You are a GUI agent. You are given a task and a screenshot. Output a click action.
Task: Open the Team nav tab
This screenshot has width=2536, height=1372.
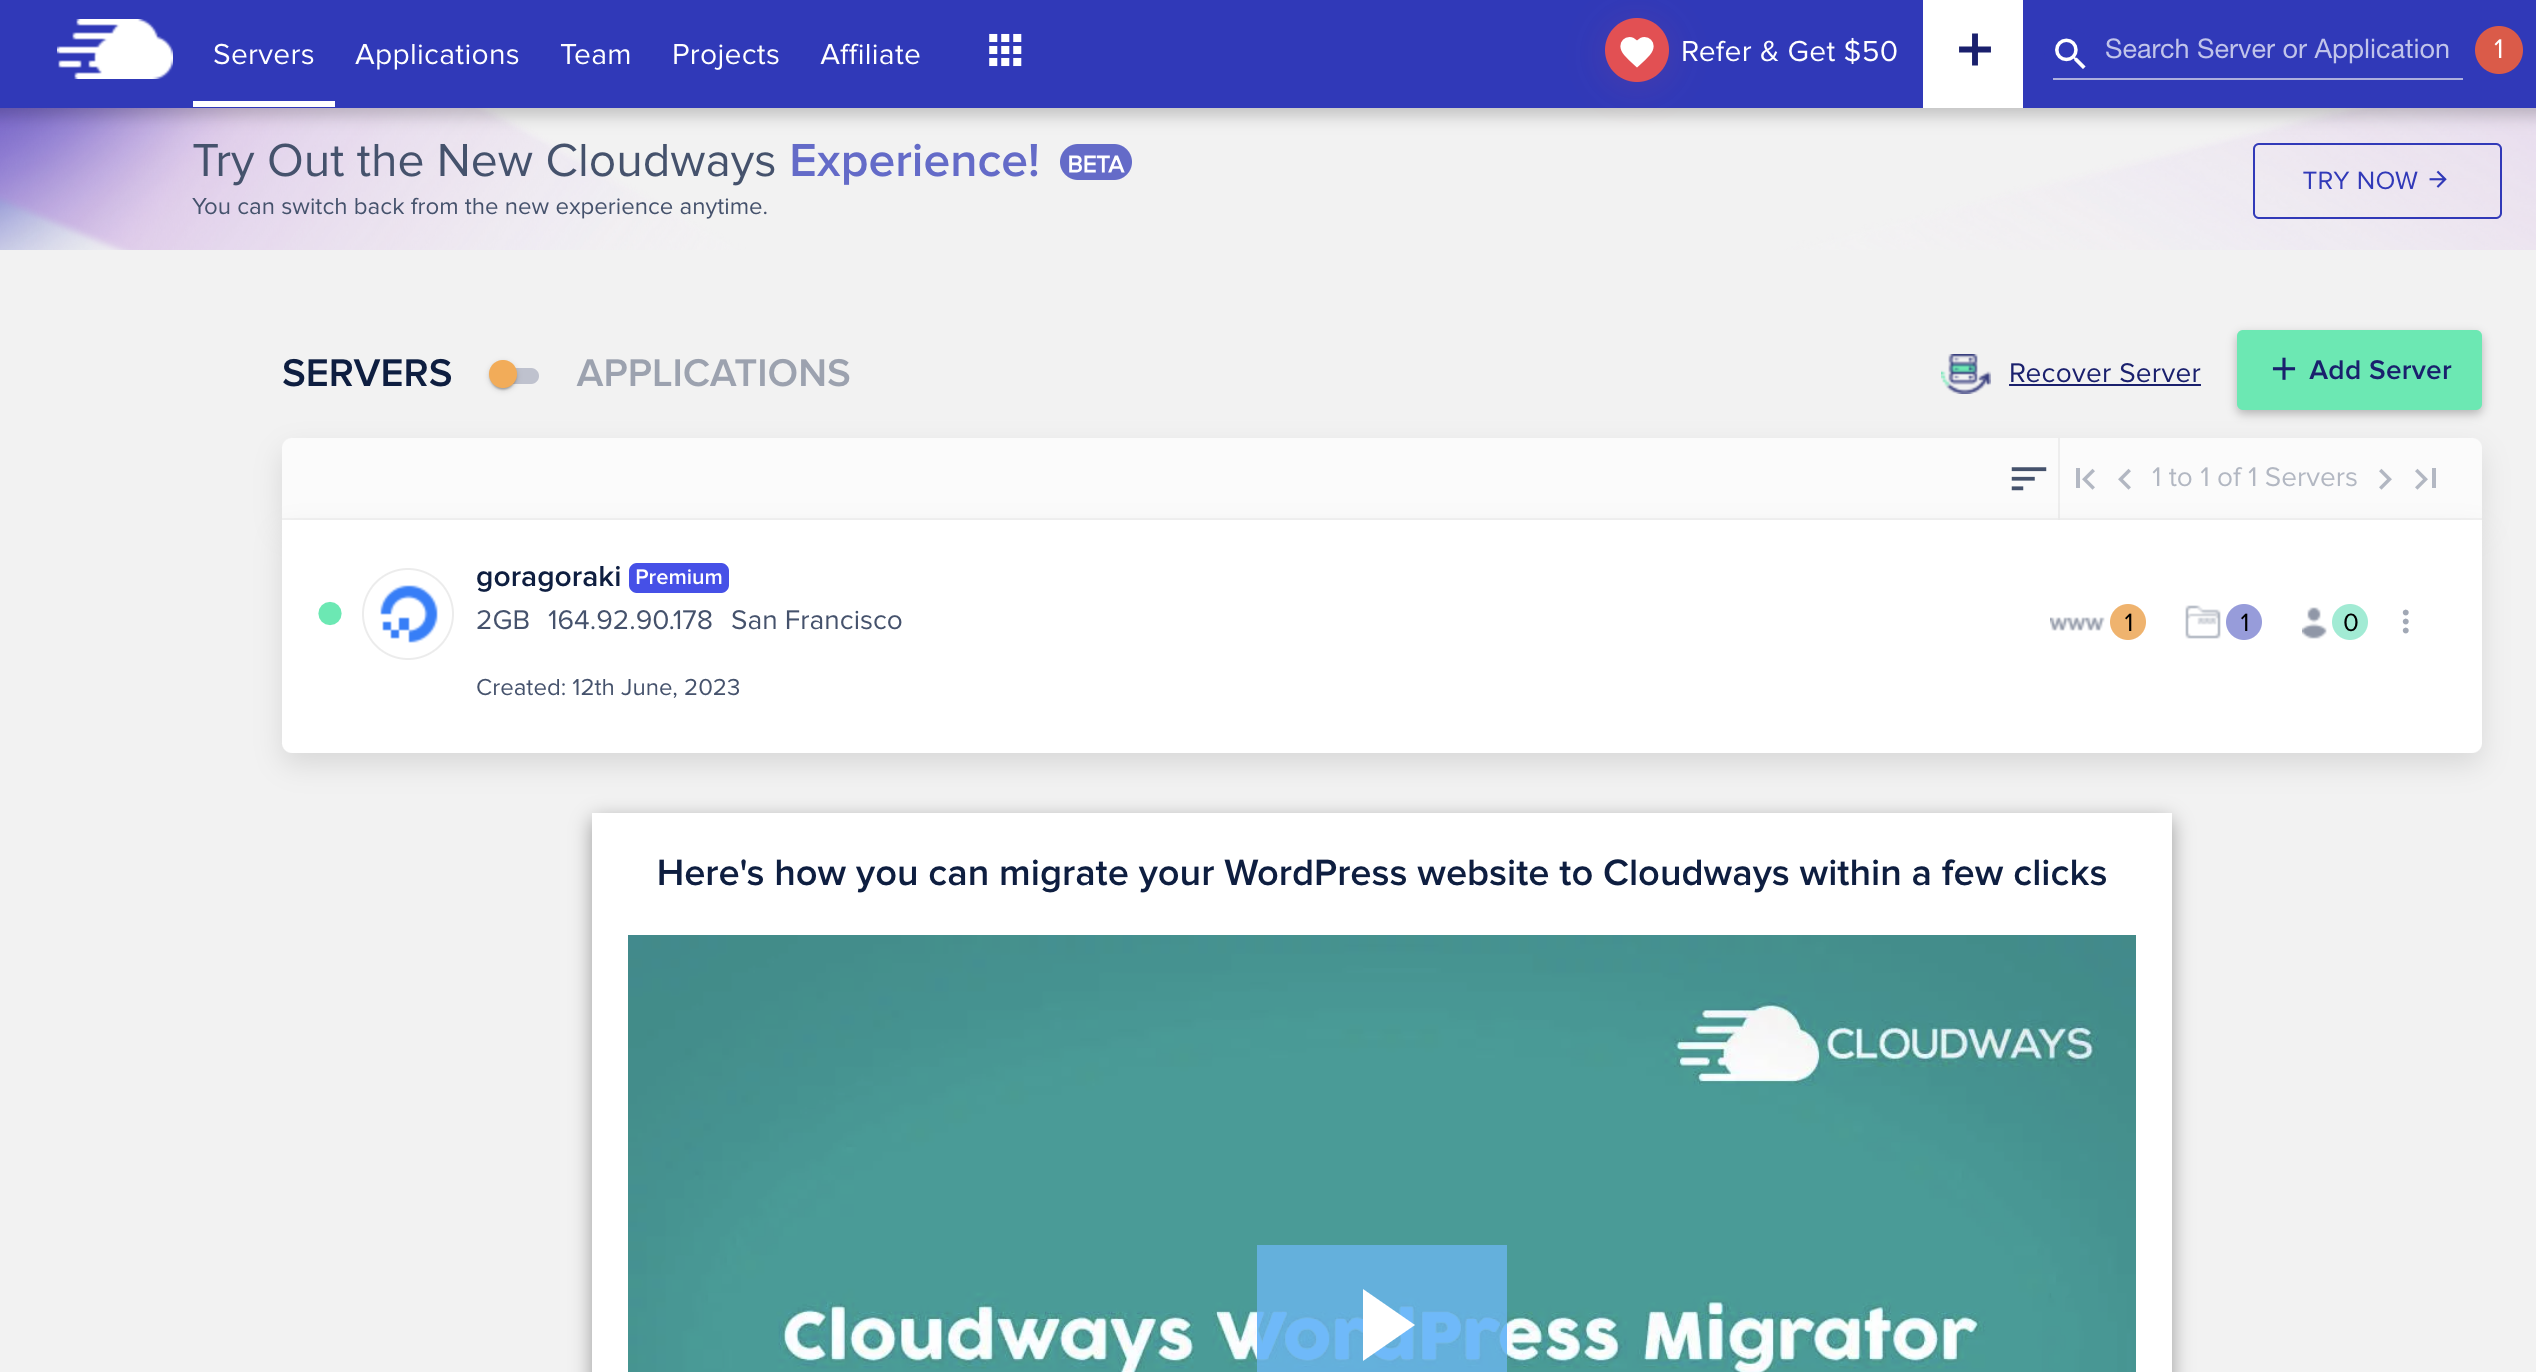(595, 54)
